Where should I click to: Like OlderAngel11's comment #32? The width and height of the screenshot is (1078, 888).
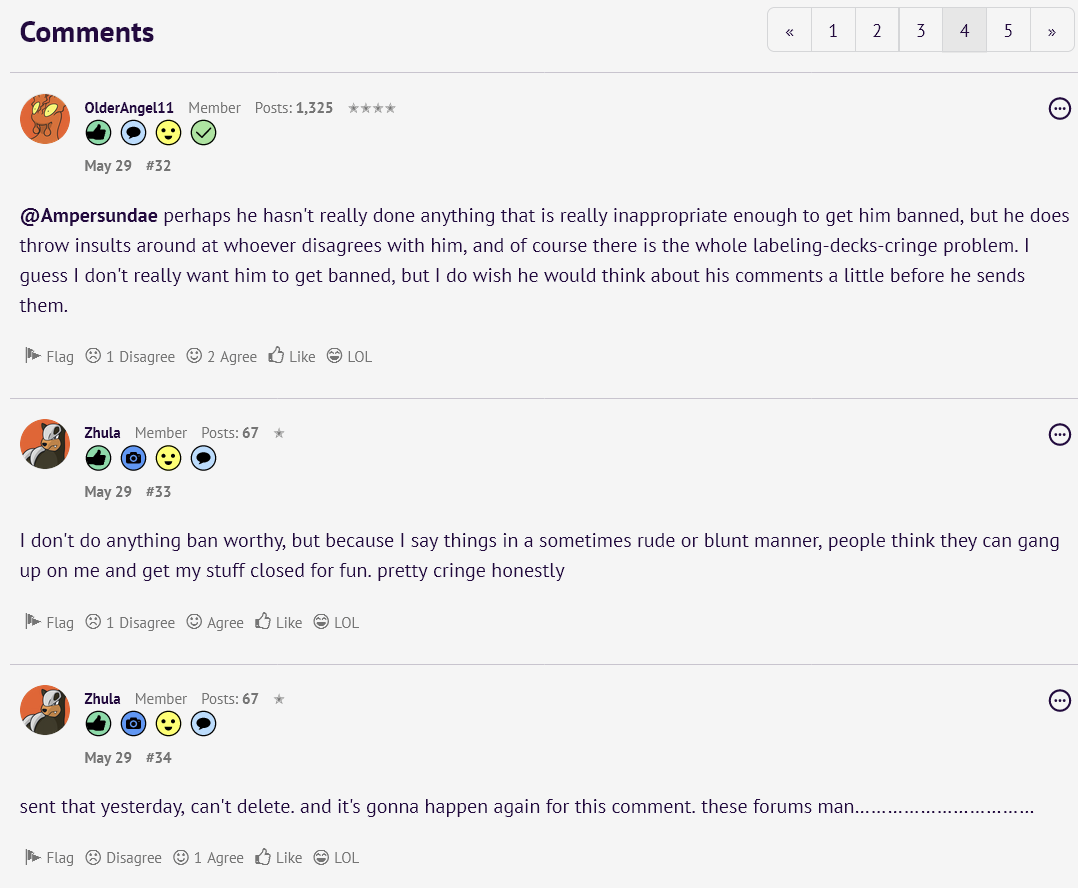point(292,357)
